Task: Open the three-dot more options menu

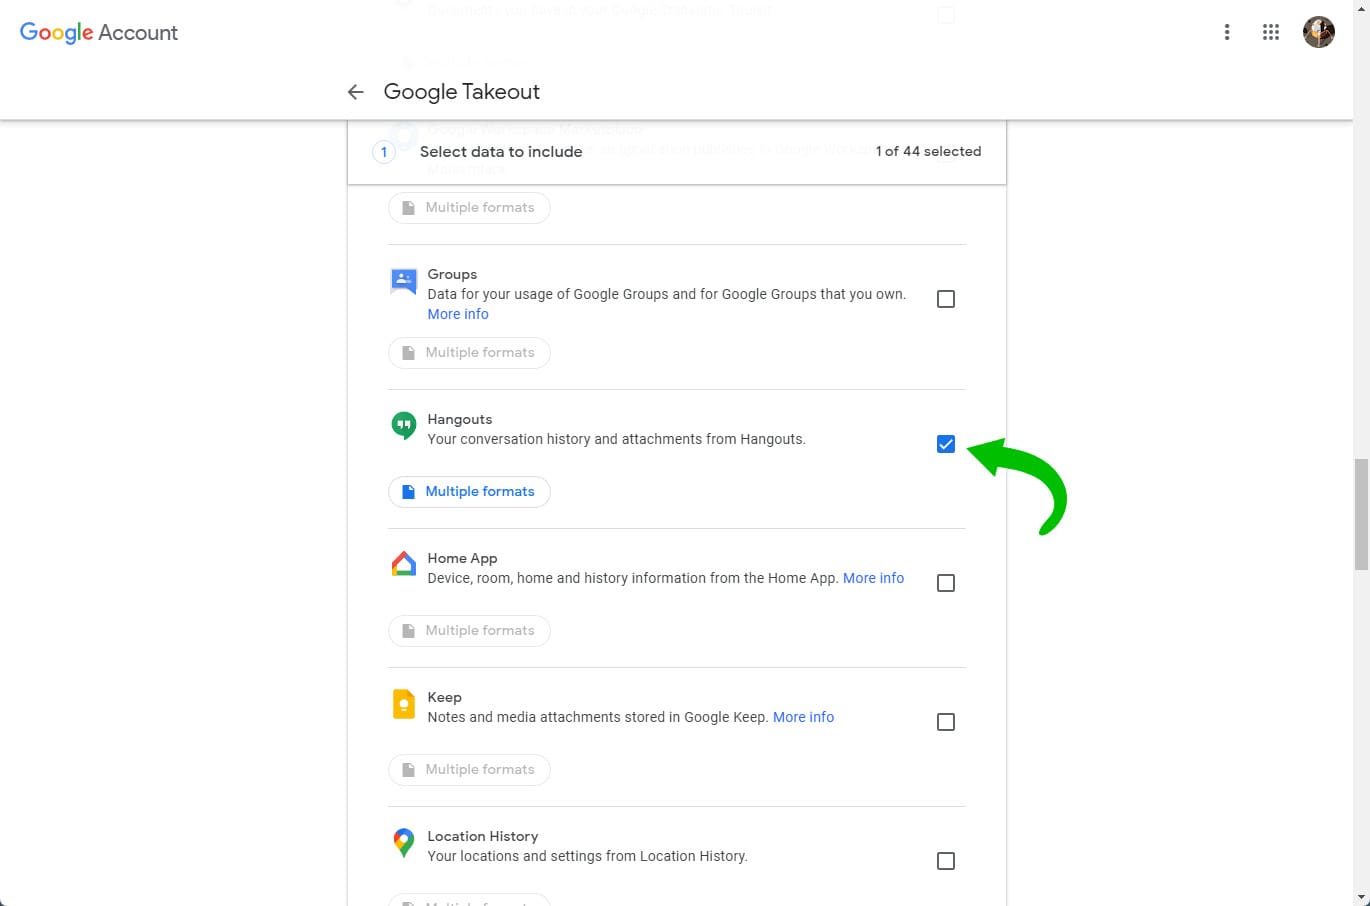Action: pyautogui.click(x=1227, y=32)
